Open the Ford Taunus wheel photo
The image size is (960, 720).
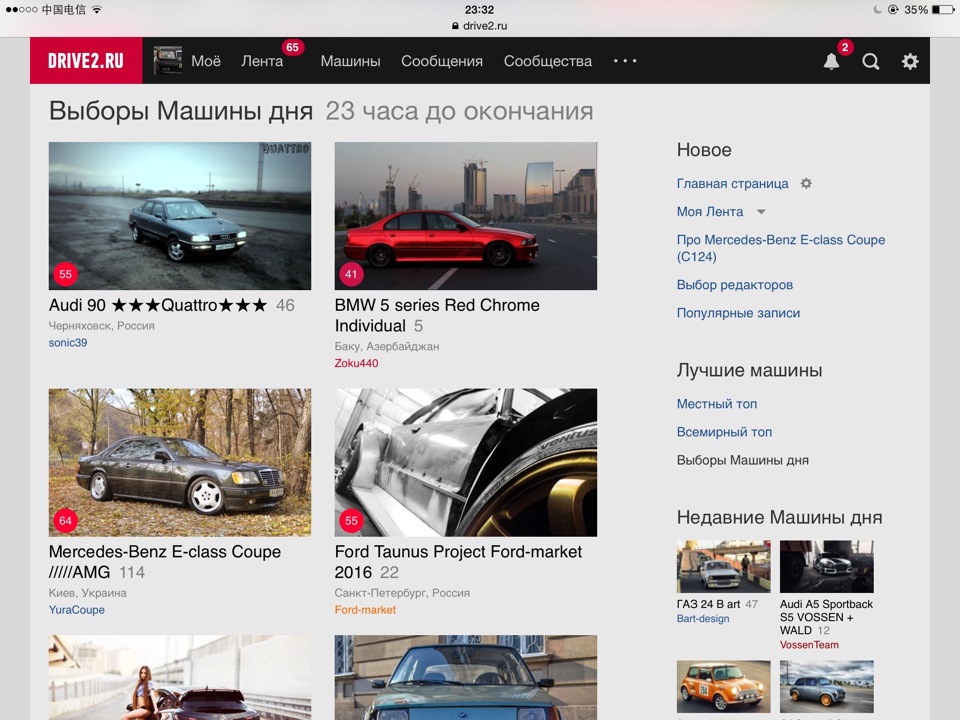point(466,462)
